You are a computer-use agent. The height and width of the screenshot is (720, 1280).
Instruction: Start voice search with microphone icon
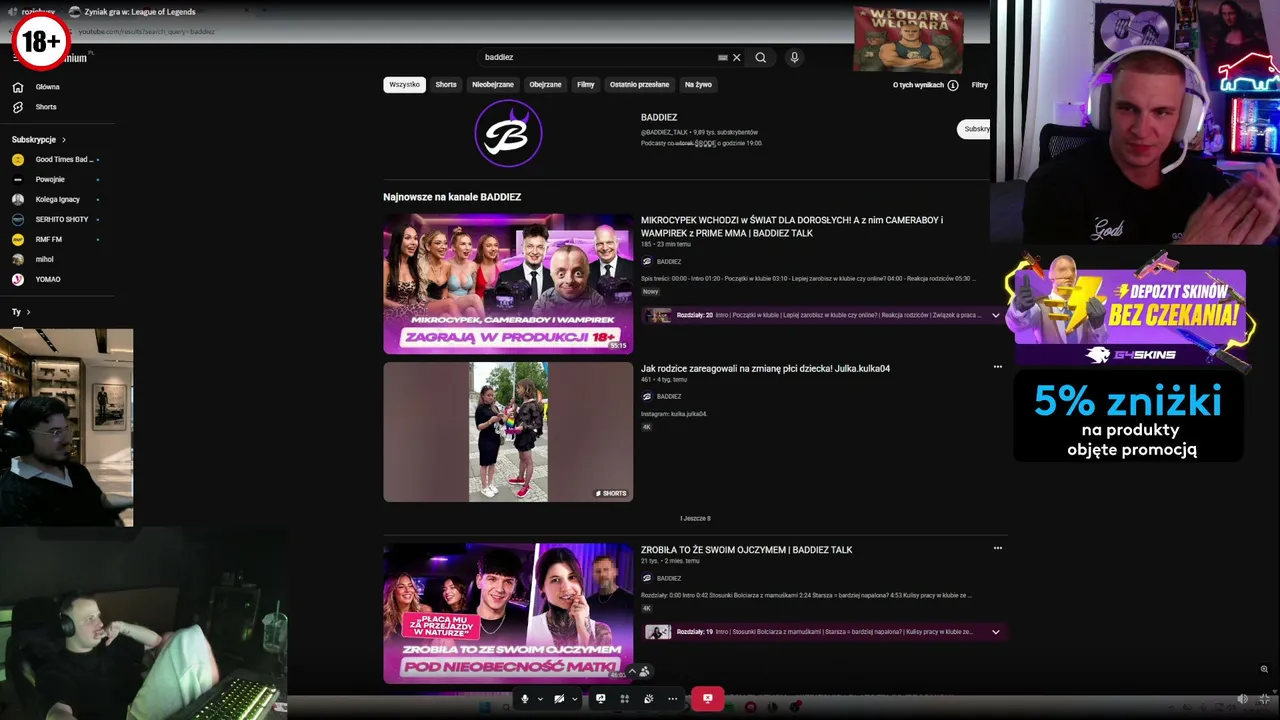click(x=794, y=57)
